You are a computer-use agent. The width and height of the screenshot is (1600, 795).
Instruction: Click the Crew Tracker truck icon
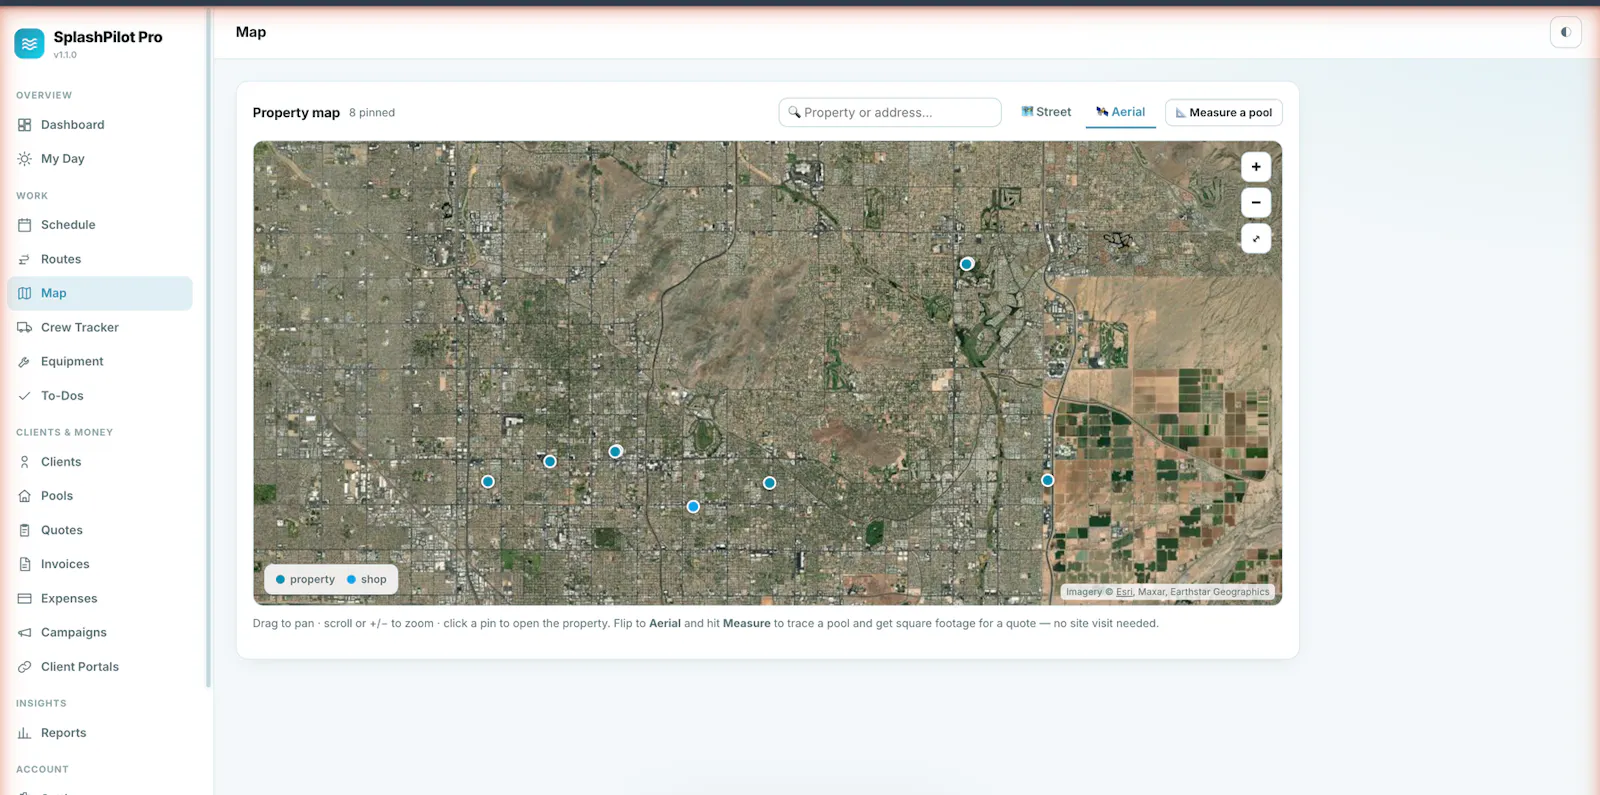25,327
